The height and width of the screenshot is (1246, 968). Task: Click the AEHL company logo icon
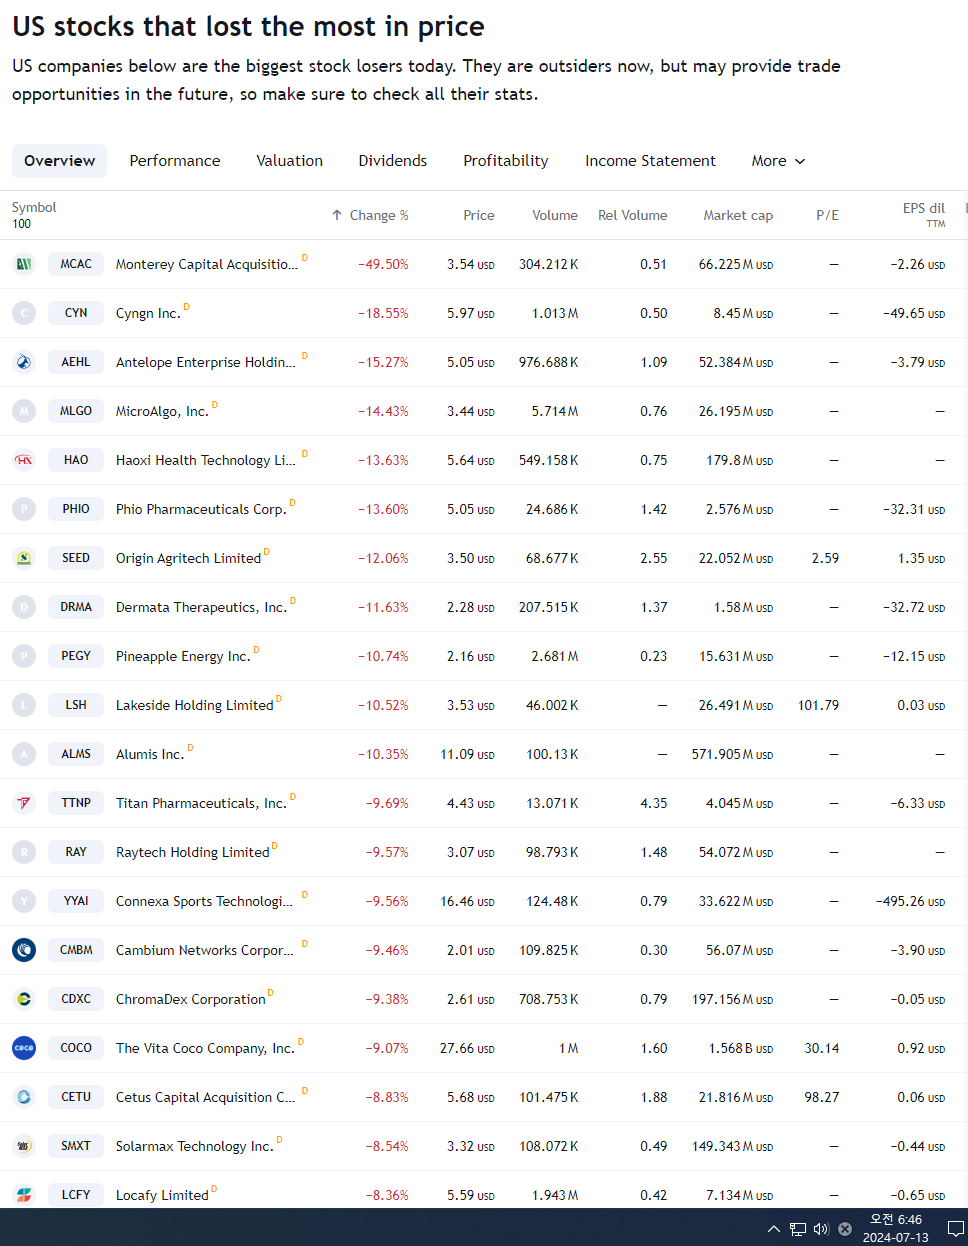pyautogui.click(x=24, y=362)
